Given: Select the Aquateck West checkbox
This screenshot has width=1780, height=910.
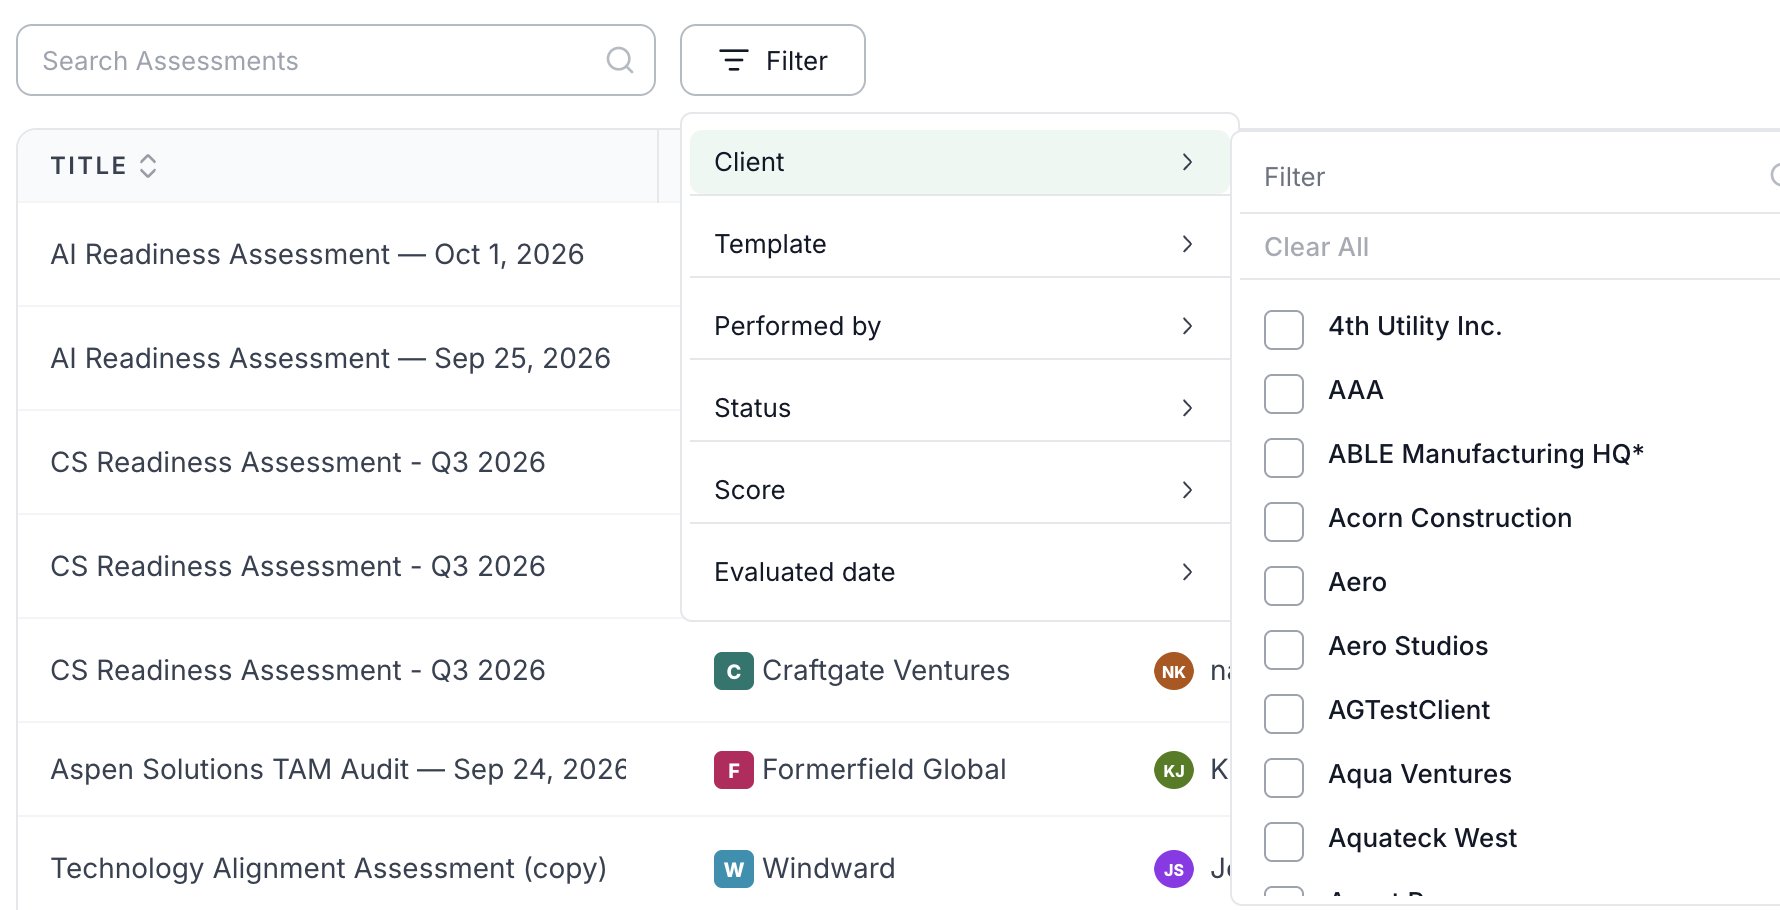Looking at the screenshot, I should [x=1284, y=842].
